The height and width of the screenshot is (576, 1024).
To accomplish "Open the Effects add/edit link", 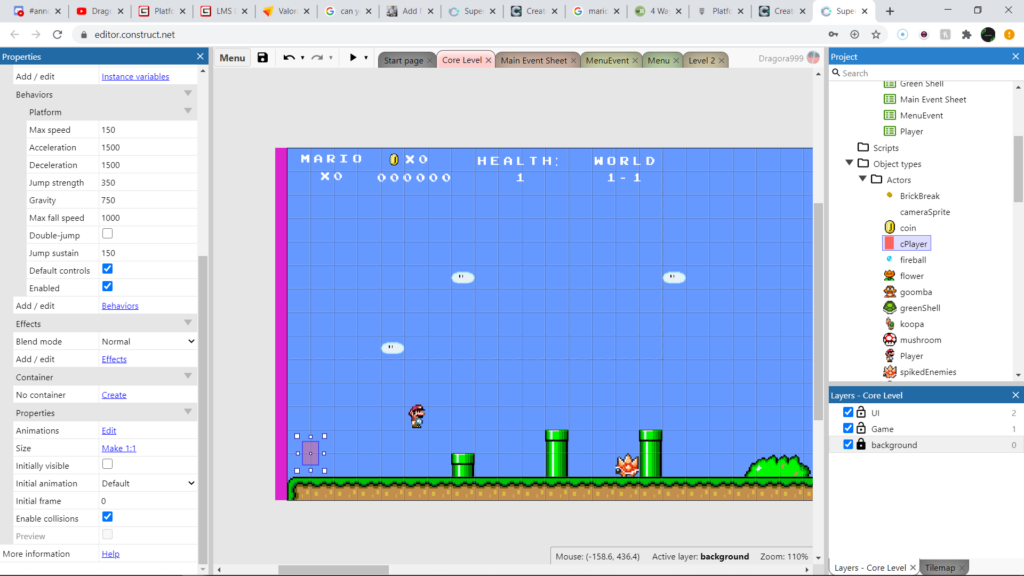I will coord(114,359).
